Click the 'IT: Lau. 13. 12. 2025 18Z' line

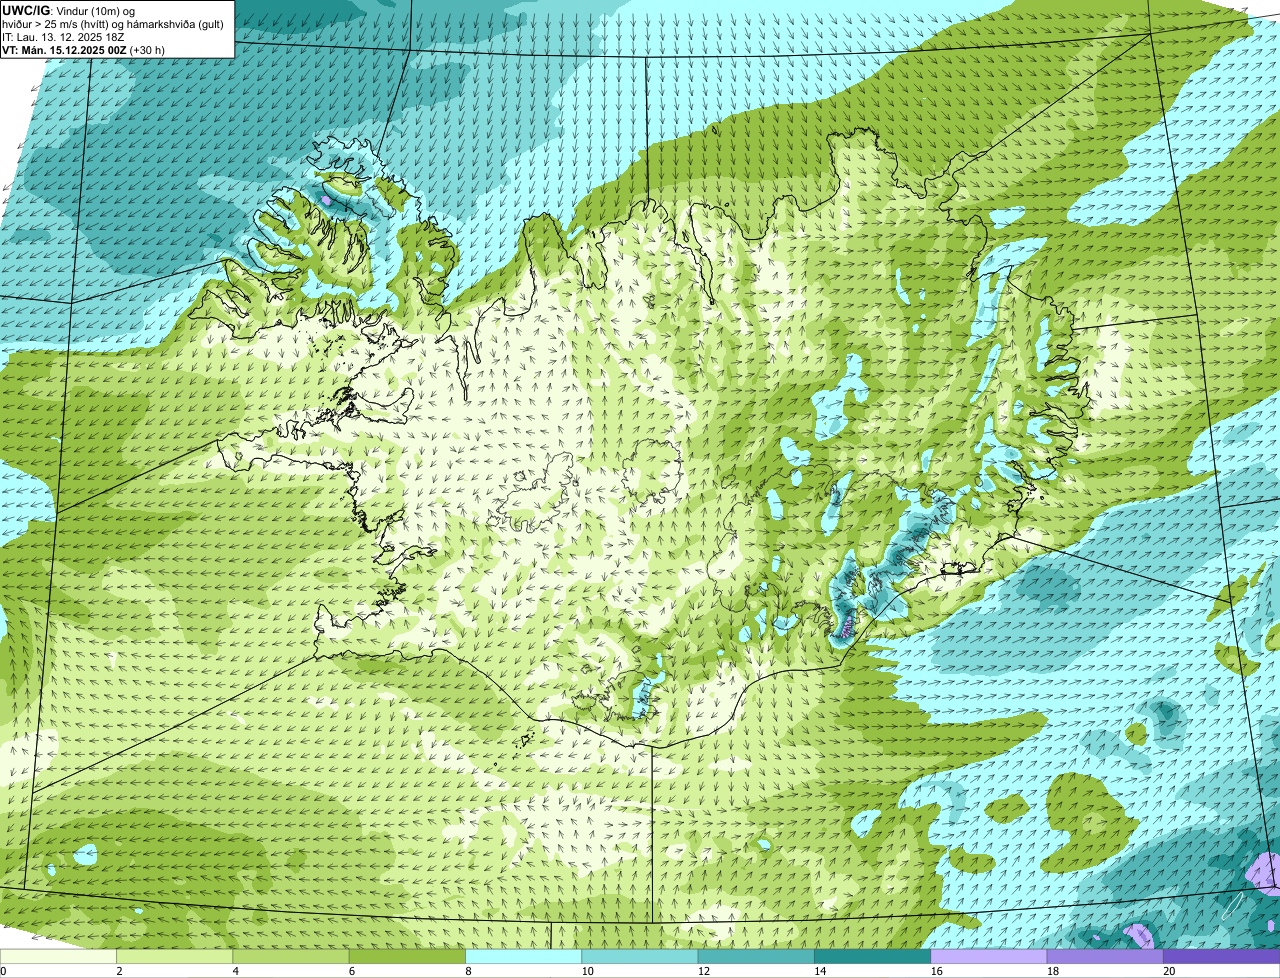(x=63, y=36)
